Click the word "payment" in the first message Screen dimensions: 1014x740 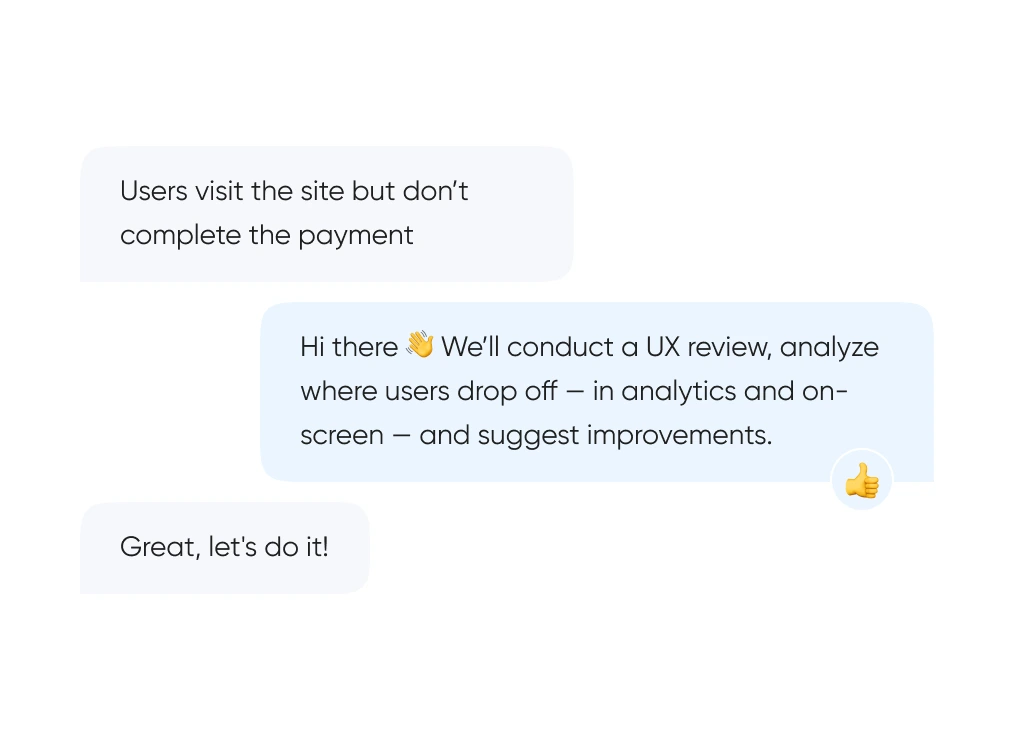pyautogui.click(x=355, y=235)
